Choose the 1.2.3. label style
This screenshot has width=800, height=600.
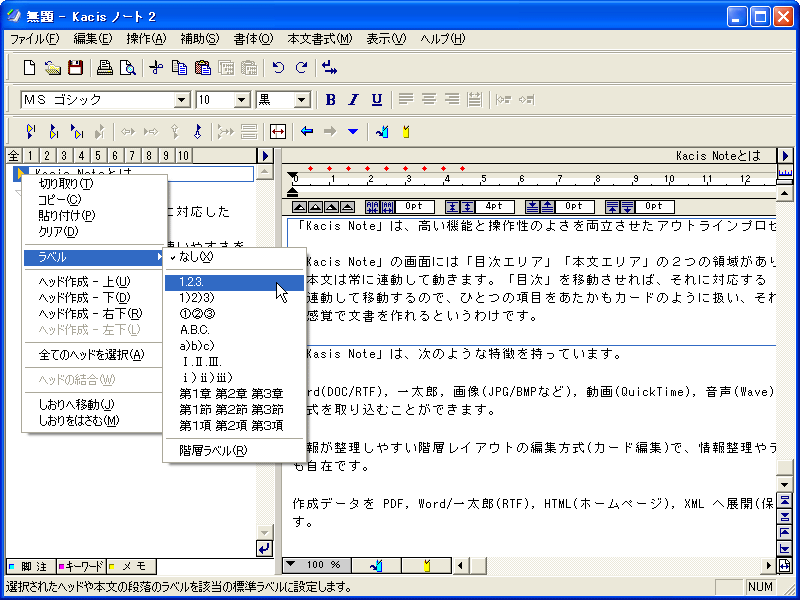pos(234,282)
